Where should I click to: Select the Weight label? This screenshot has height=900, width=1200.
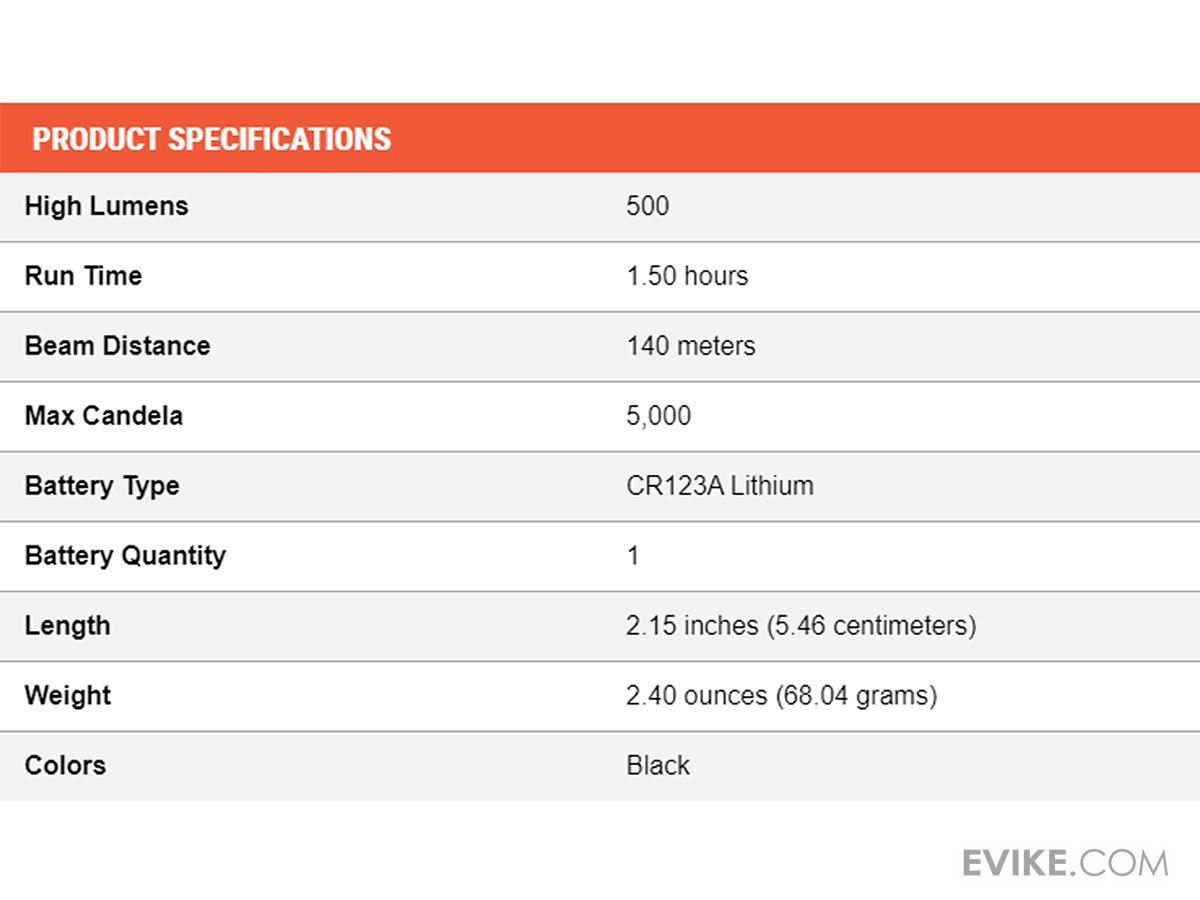67,695
